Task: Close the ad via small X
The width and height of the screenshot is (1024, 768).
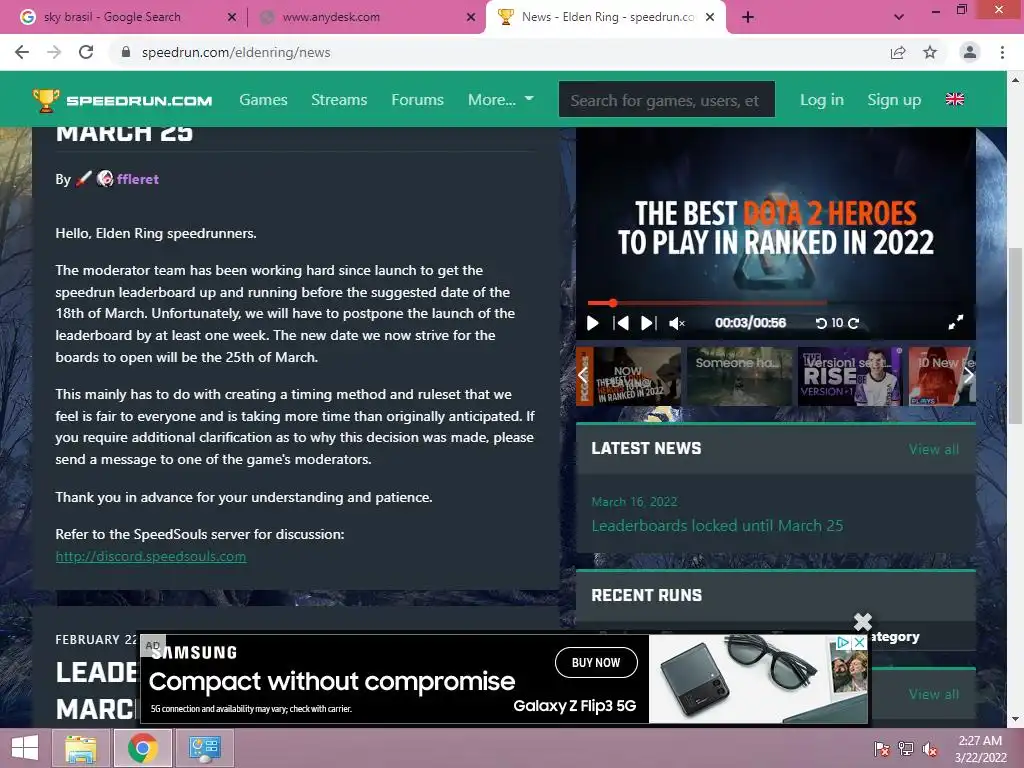Action: pyautogui.click(x=860, y=643)
